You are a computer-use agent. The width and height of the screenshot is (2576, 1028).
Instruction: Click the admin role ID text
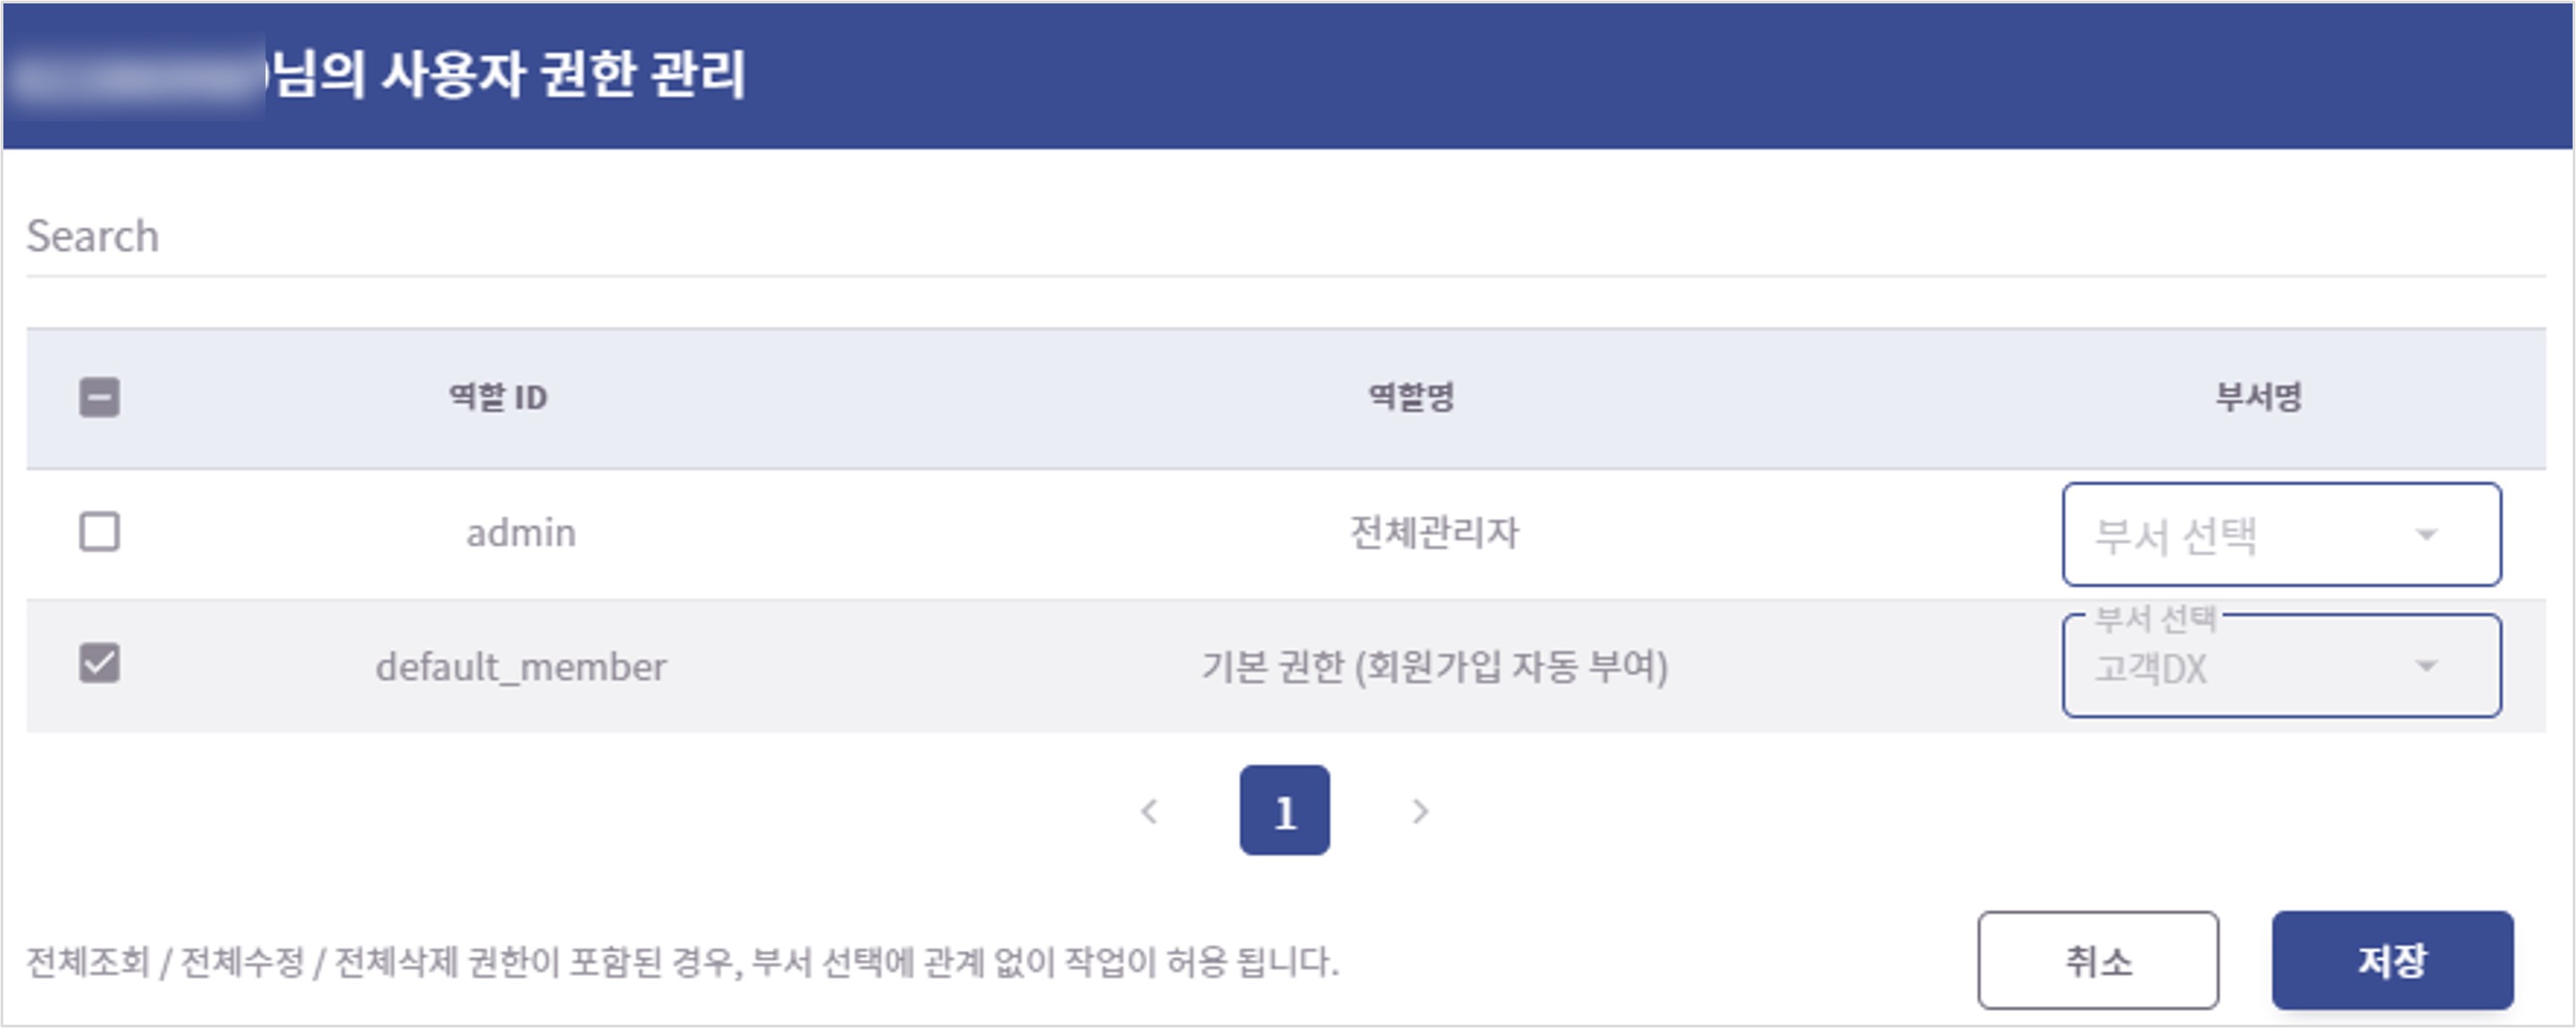(x=522, y=532)
